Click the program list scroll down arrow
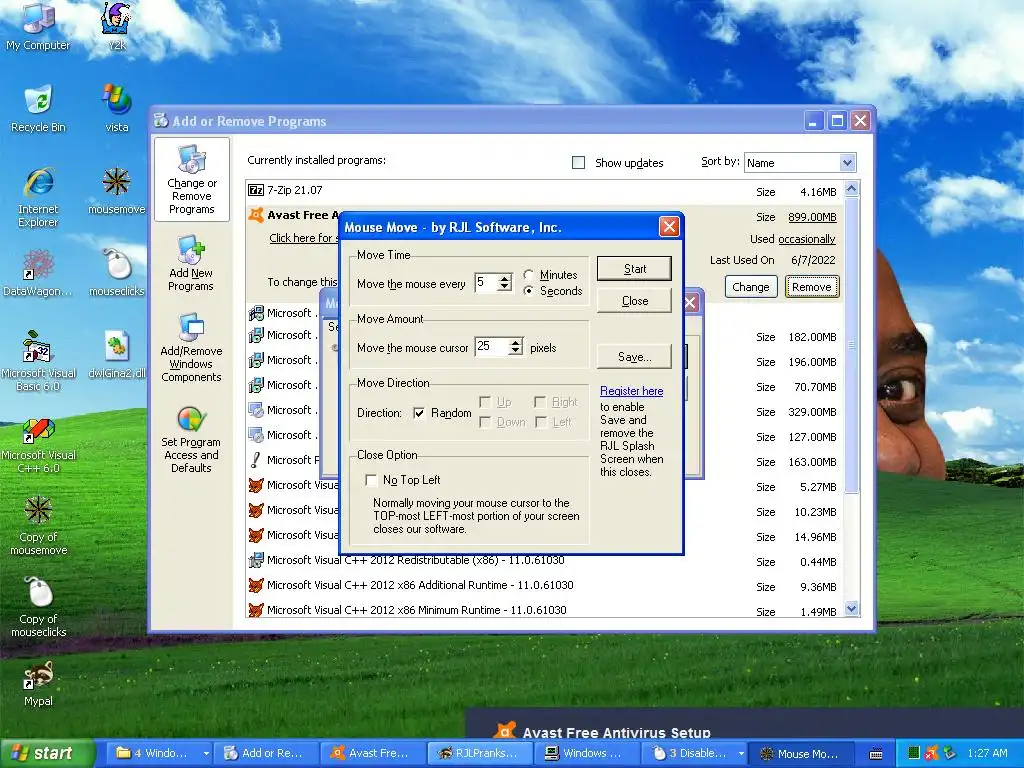The width and height of the screenshot is (1024, 768). pyautogui.click(x=851, y=609)
